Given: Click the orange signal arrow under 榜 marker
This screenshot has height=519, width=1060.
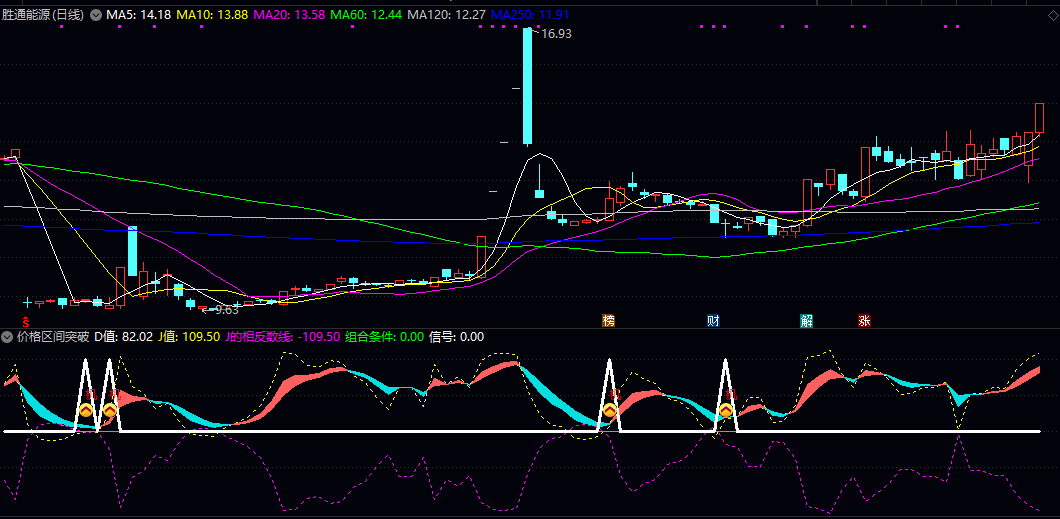Looking at the screenshot, I should 609,410.
